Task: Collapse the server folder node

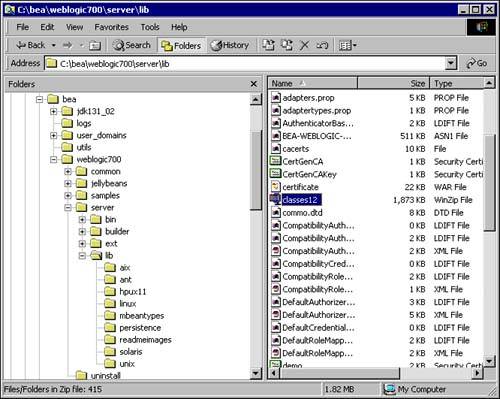Action: click(x=68, y=208)
